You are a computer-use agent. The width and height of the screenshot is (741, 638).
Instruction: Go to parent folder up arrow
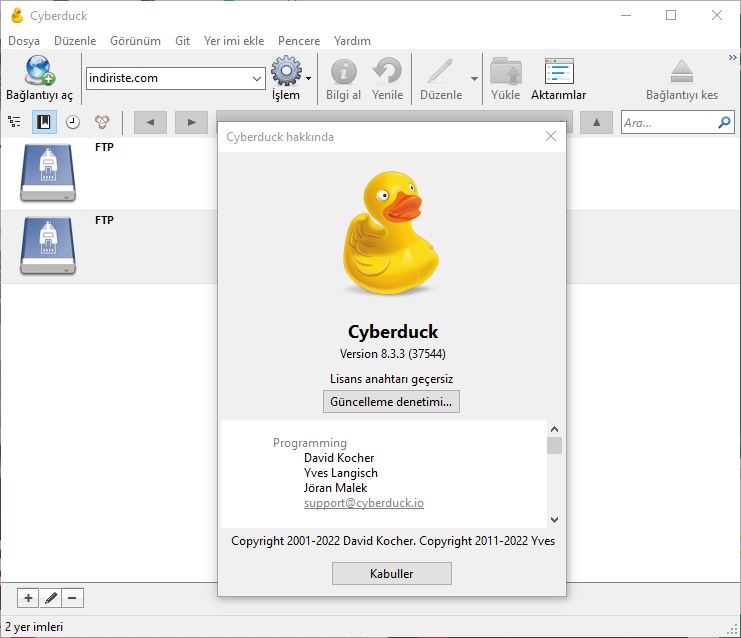596,122
